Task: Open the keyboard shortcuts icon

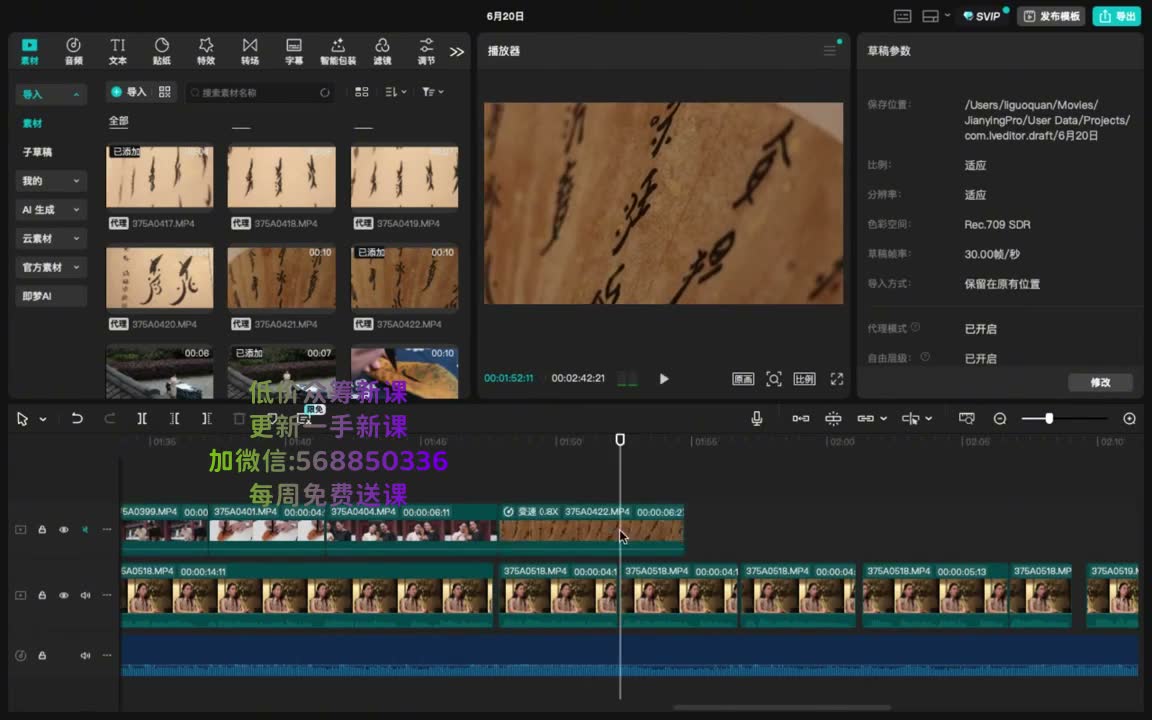Action: (902, 16)
